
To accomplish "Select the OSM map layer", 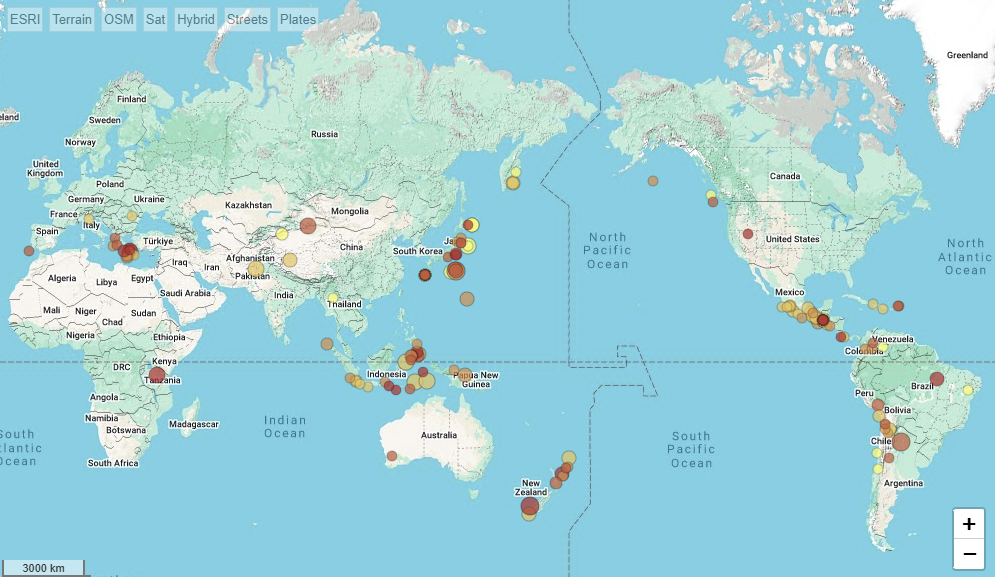I will 119,20.
